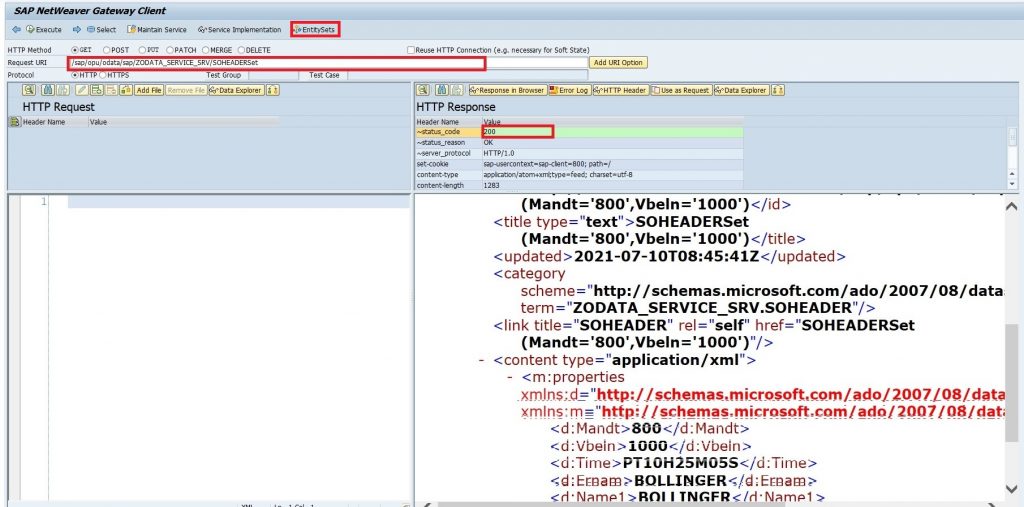Click the Request URI input field
Screen dimensions: 1024x507
click(x=327, y=63)
